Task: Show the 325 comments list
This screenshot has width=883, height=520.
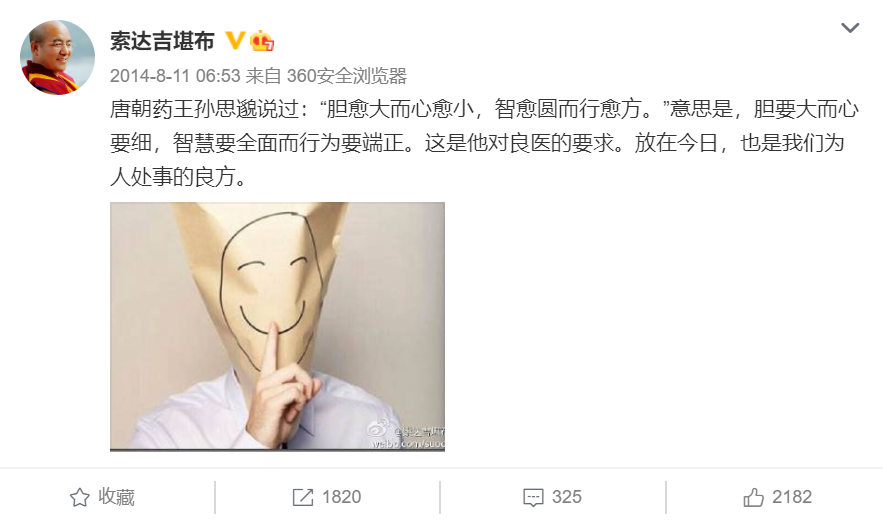Action: tap(567, 497)
